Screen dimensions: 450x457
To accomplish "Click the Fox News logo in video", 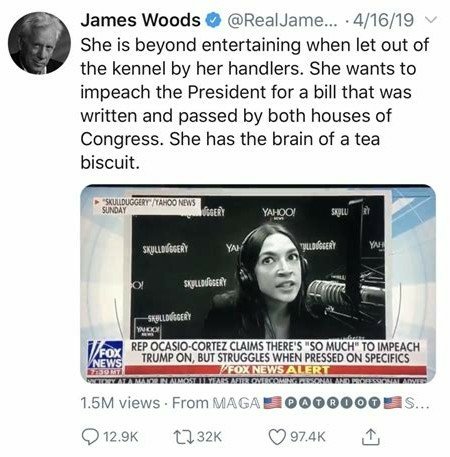I will 106,358.
